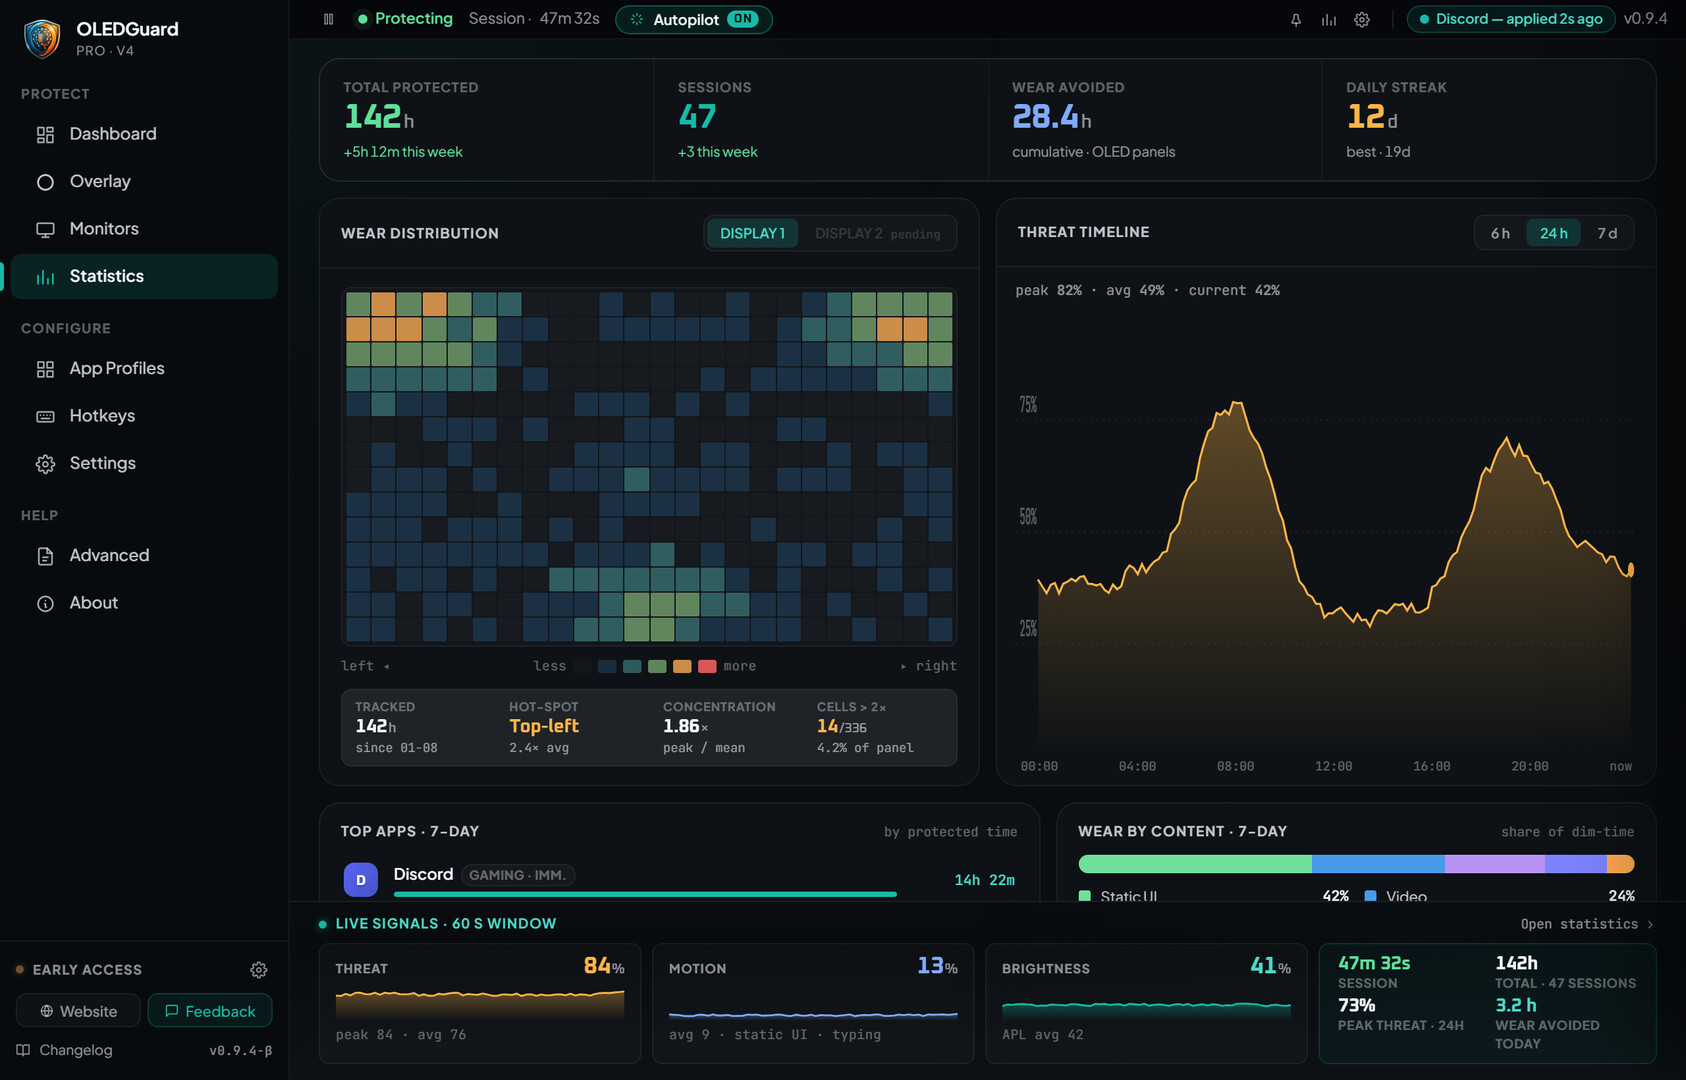Toggle the Autopilot ON switch
The height and width of the screenshot is (1080, 1686).
(x=743, y=19)
